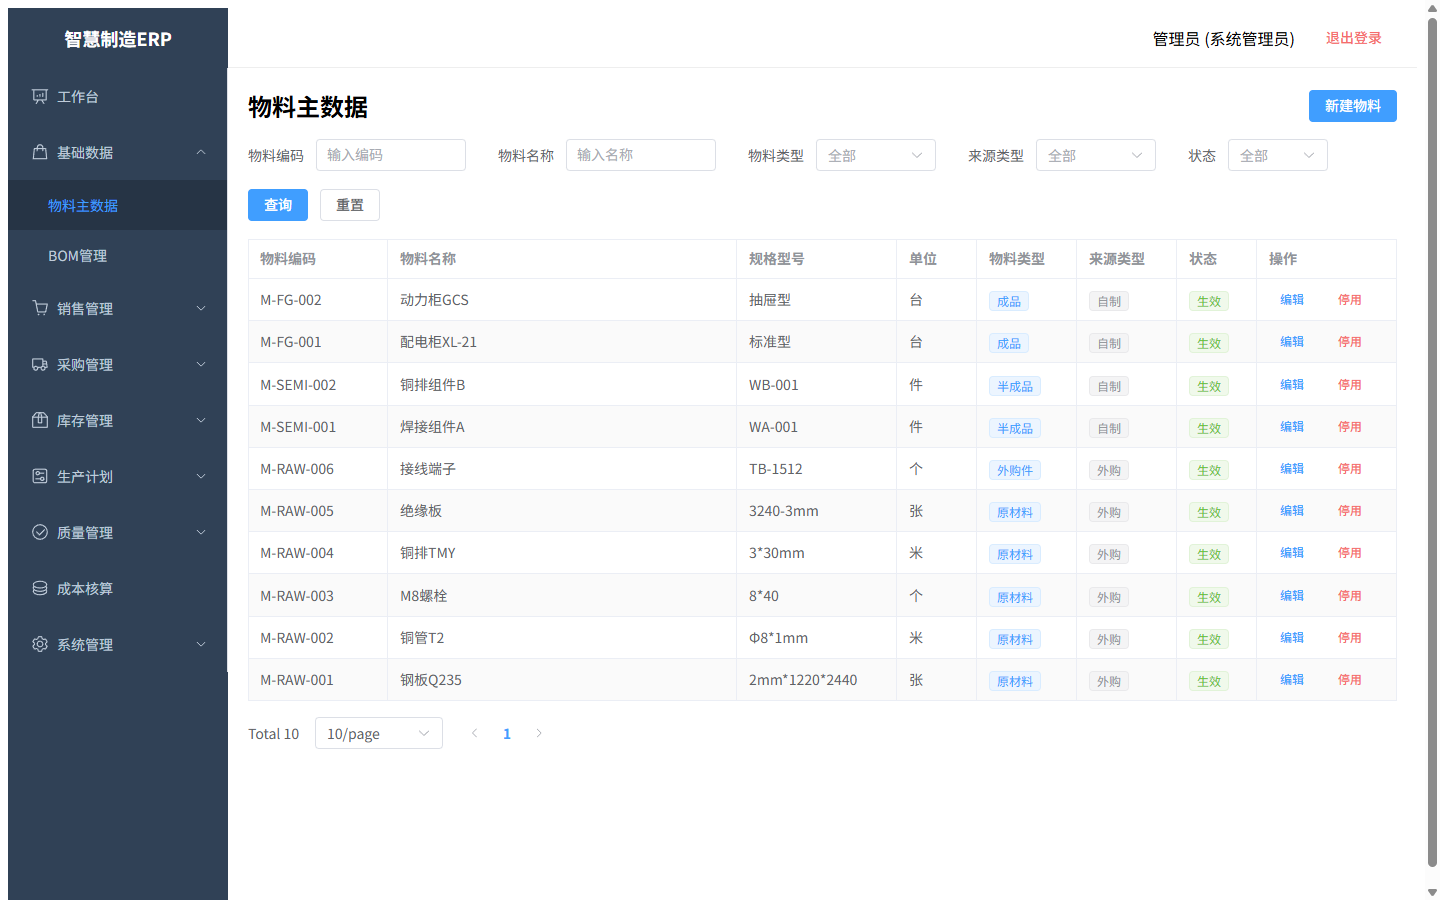Screen dimensions: 1440x900
Task: Click the 生效 tag in row M-RAW-001
Action: tap(1209, 681)
